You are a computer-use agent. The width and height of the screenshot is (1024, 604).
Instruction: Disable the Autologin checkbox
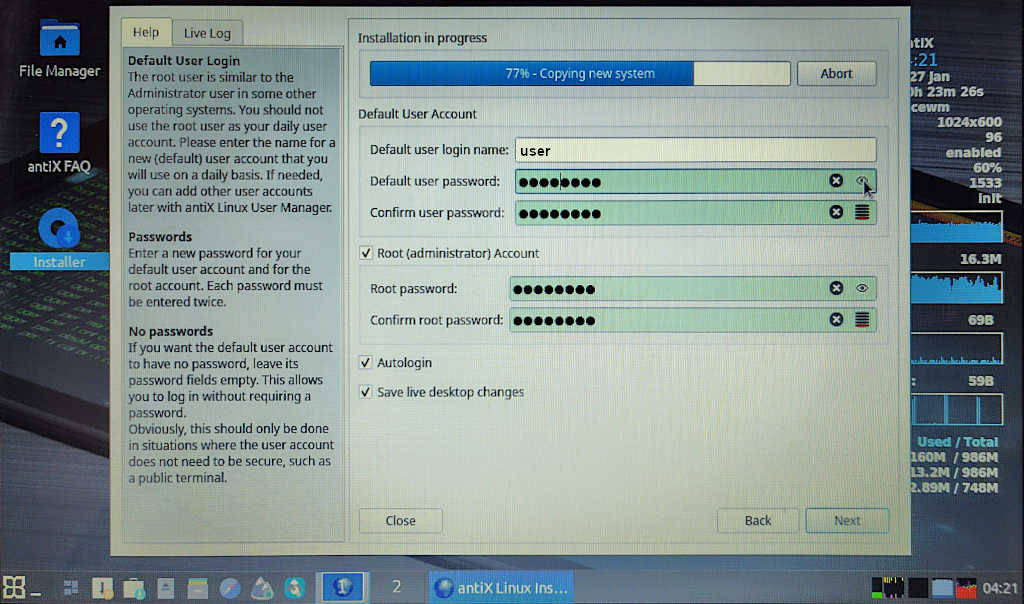pos(366,362)
